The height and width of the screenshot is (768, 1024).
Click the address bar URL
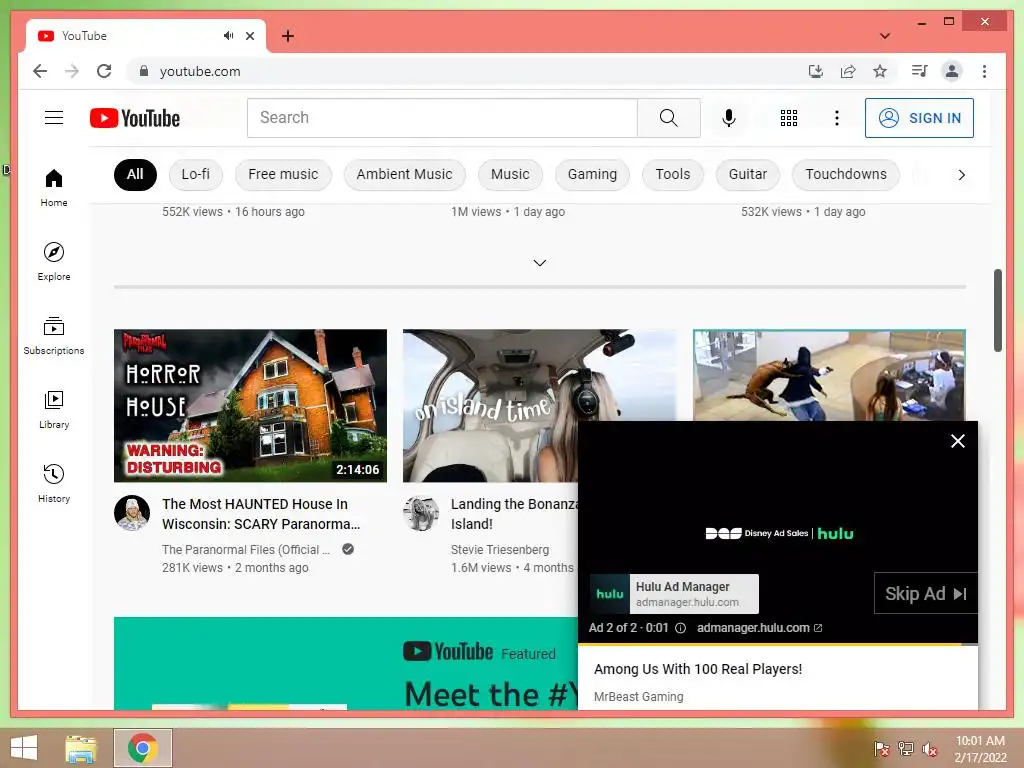click(x=200, y=71)
